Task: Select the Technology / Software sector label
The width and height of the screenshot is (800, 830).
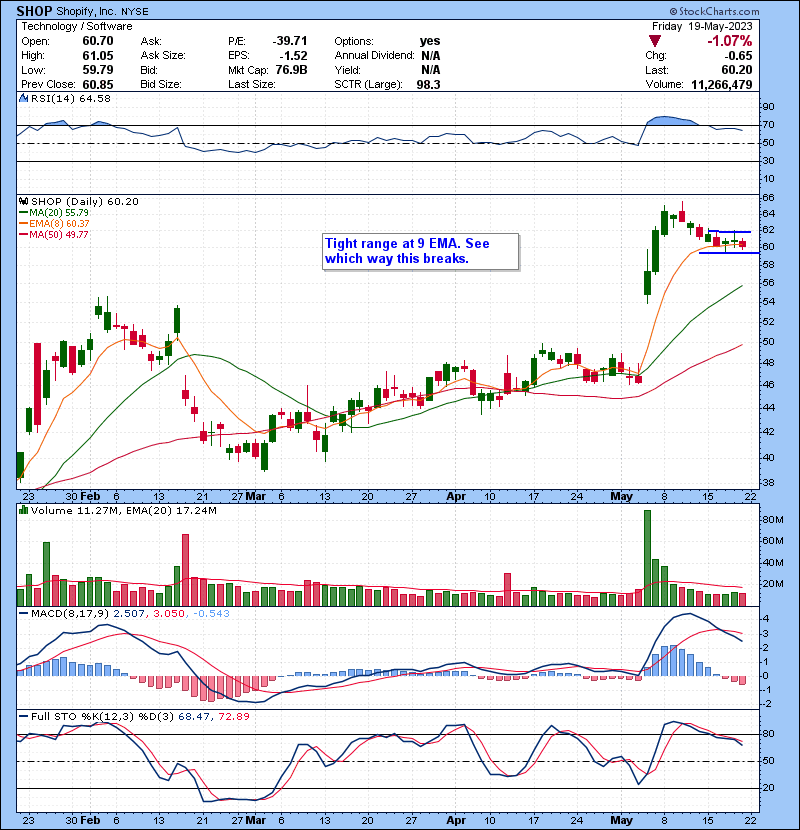Action: (77, 26)
